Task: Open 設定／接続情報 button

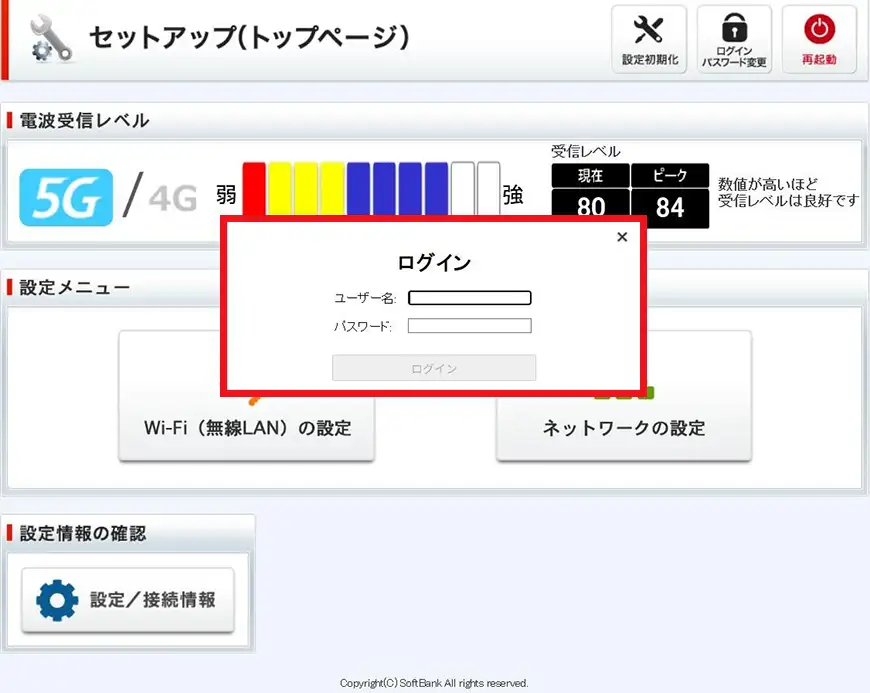Action: [x=128, y=600]
